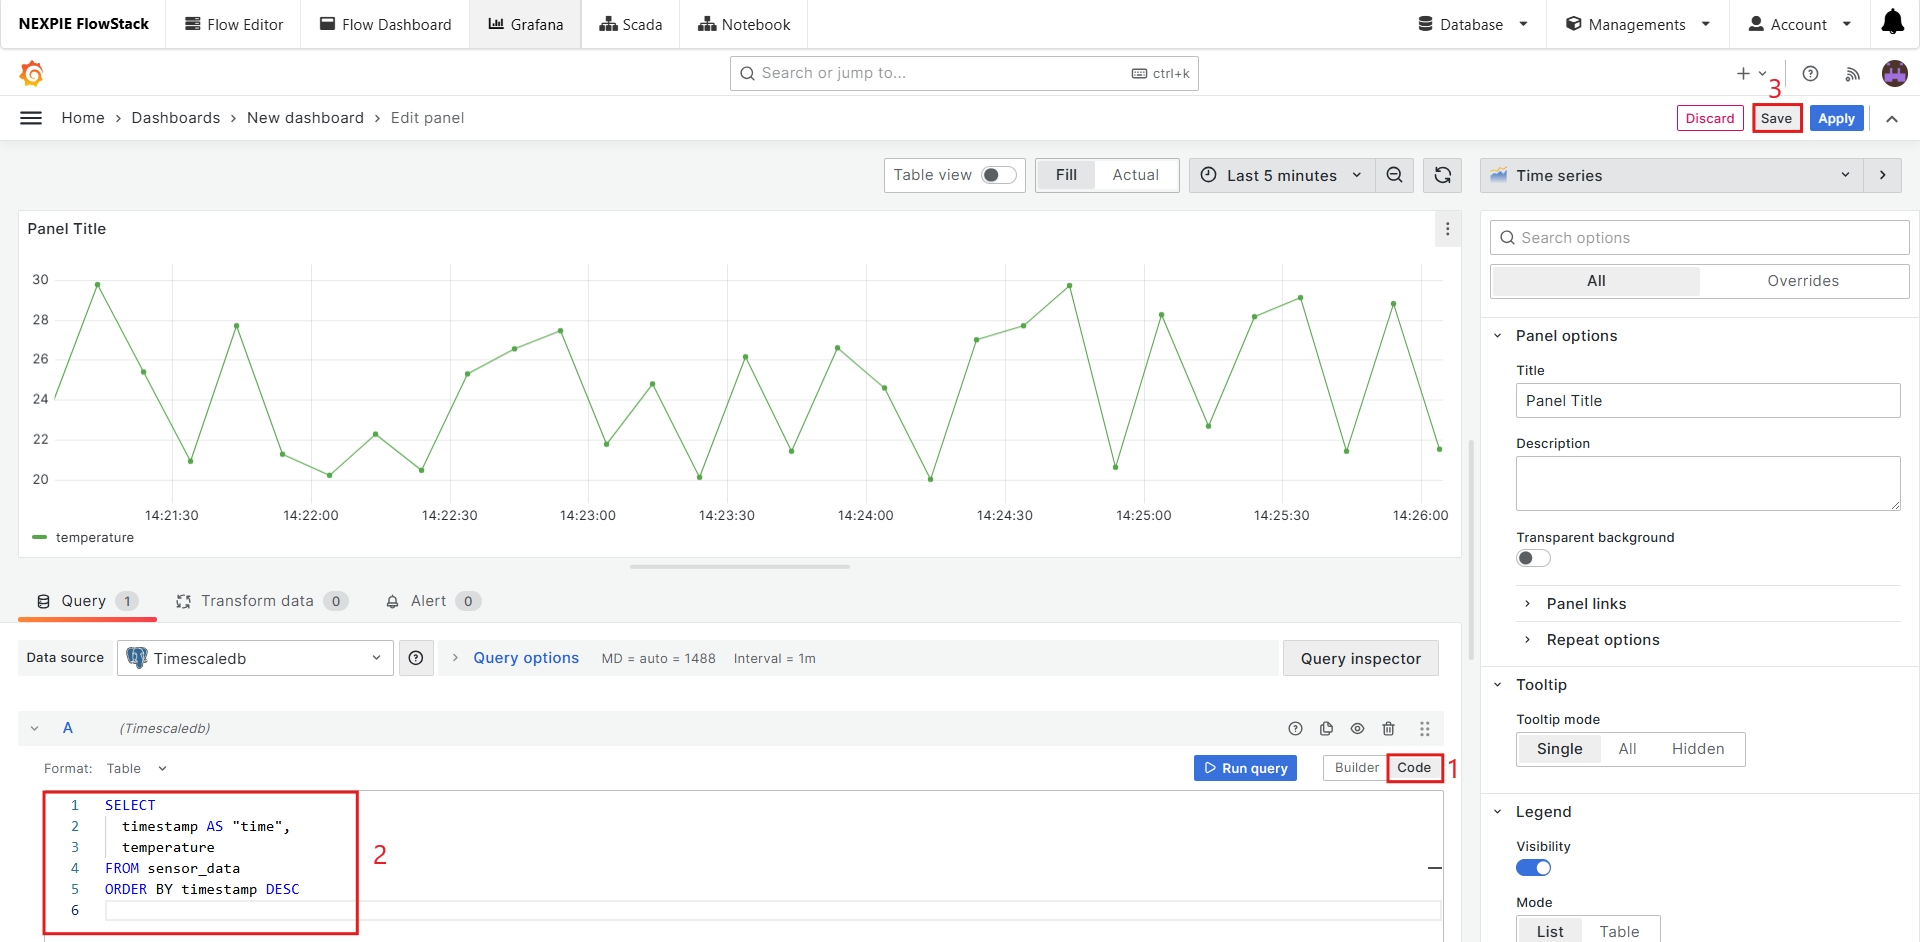The height and width of the screenshot is (942, 1920).
Task: Open the user avatar profile
Action: coord(1894,73)
